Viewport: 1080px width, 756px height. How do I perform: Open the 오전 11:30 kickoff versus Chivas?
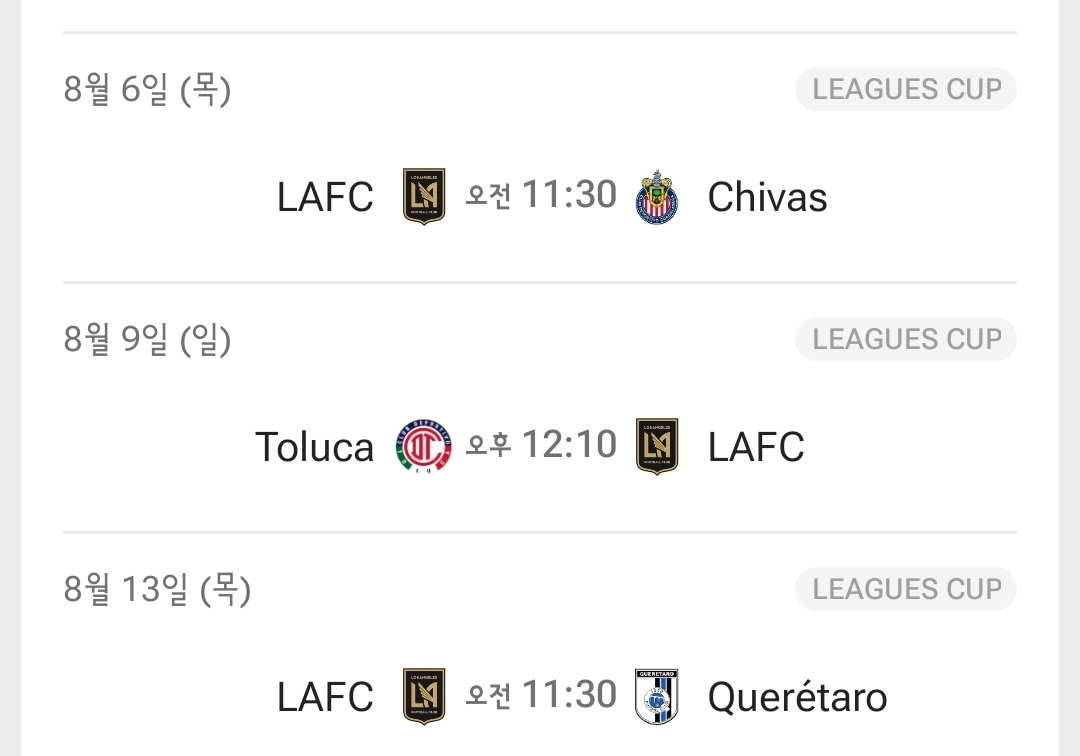pos(541,194)
